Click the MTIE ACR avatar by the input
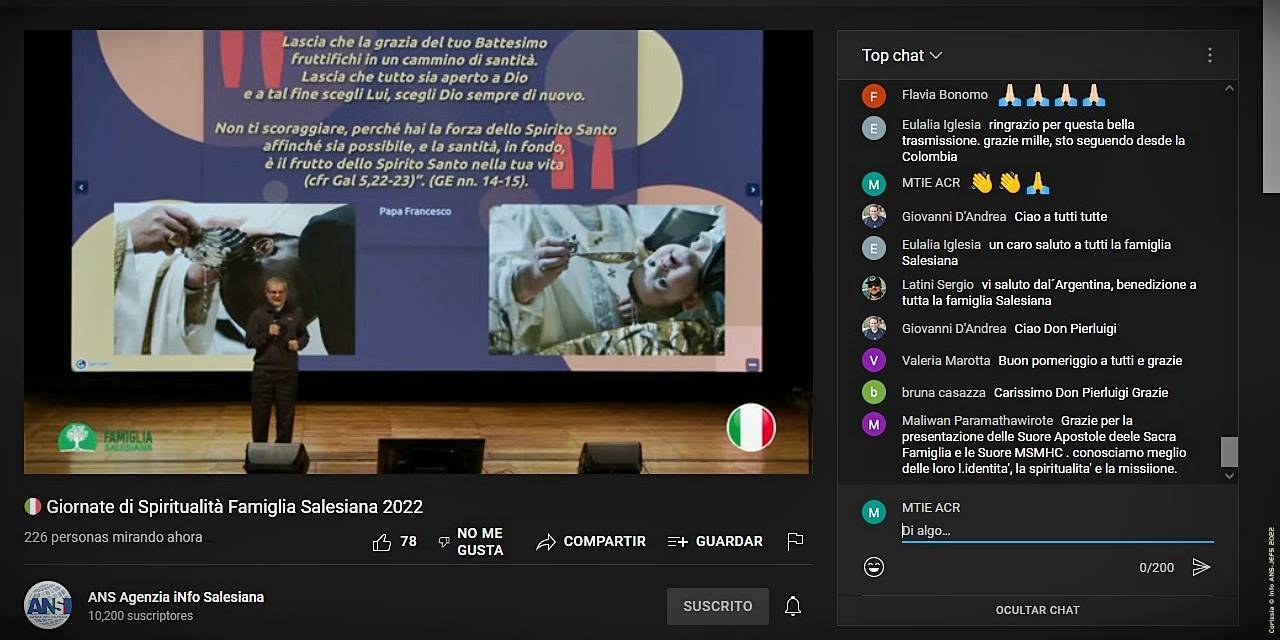The width and height of the screenshot is (1280, 640). point(874,512)
